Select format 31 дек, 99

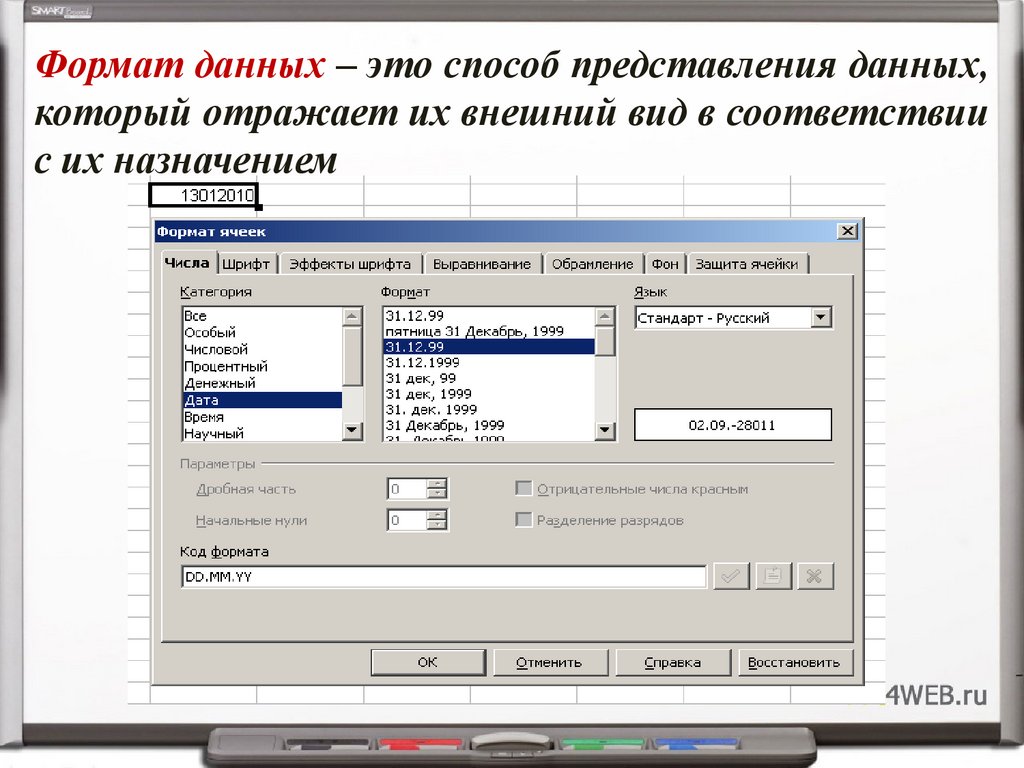[489, 378]
